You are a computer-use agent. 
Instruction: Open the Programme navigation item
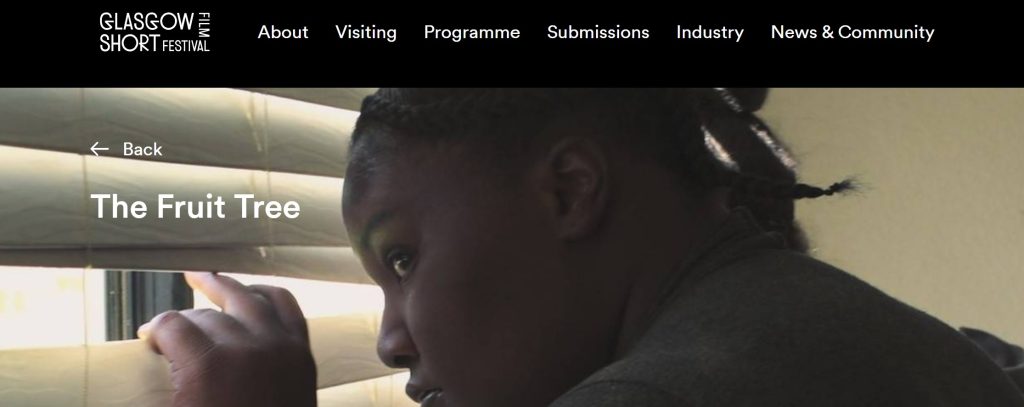point(472,33)
